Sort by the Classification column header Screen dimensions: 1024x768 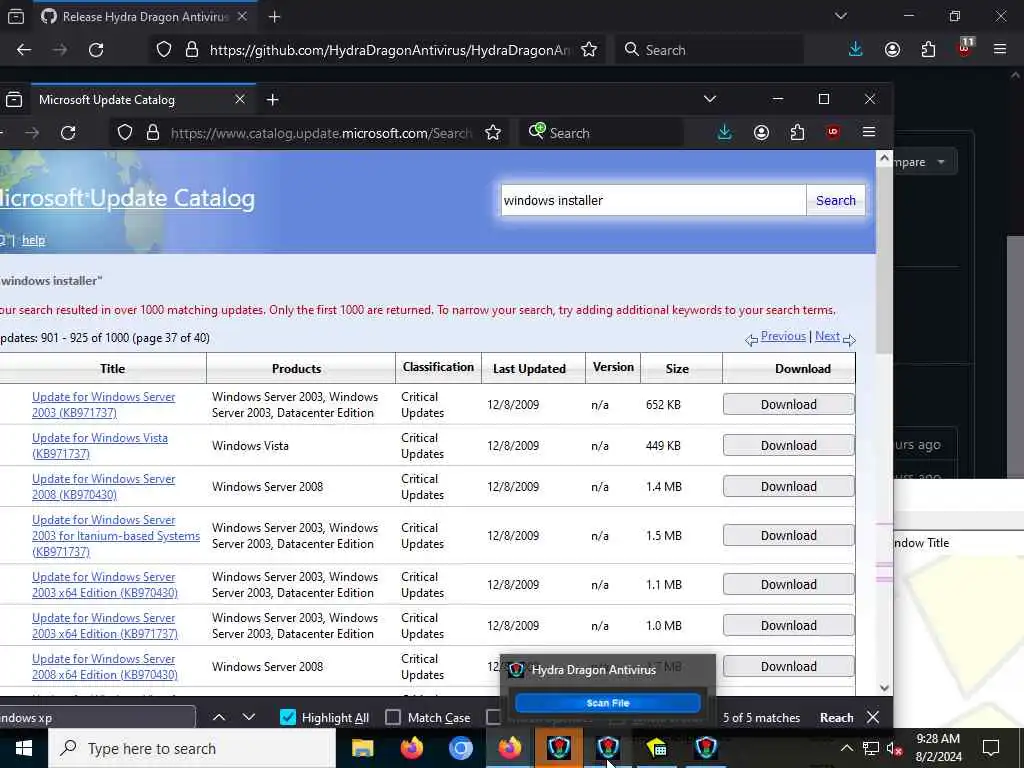tap(438, 367)
